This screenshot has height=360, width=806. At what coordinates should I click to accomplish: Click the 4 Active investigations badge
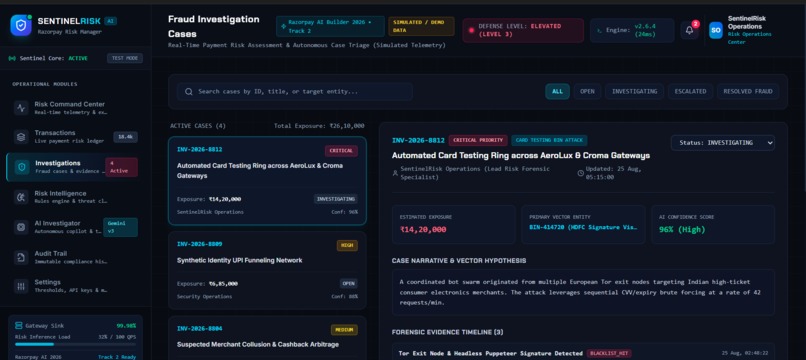[x=121, y=167]
